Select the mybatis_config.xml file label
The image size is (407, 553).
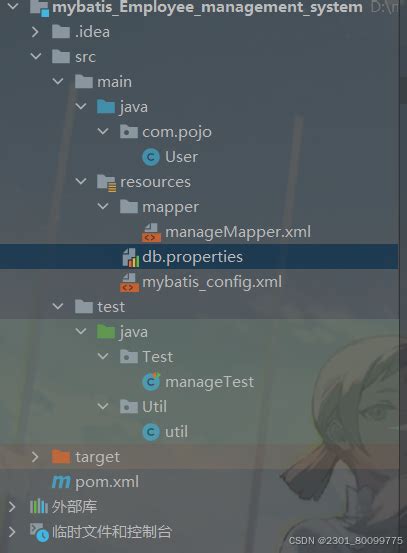point(212,282)
